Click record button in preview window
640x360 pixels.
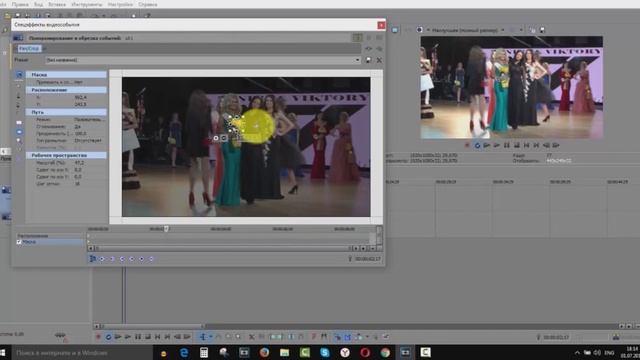point(467,145)
